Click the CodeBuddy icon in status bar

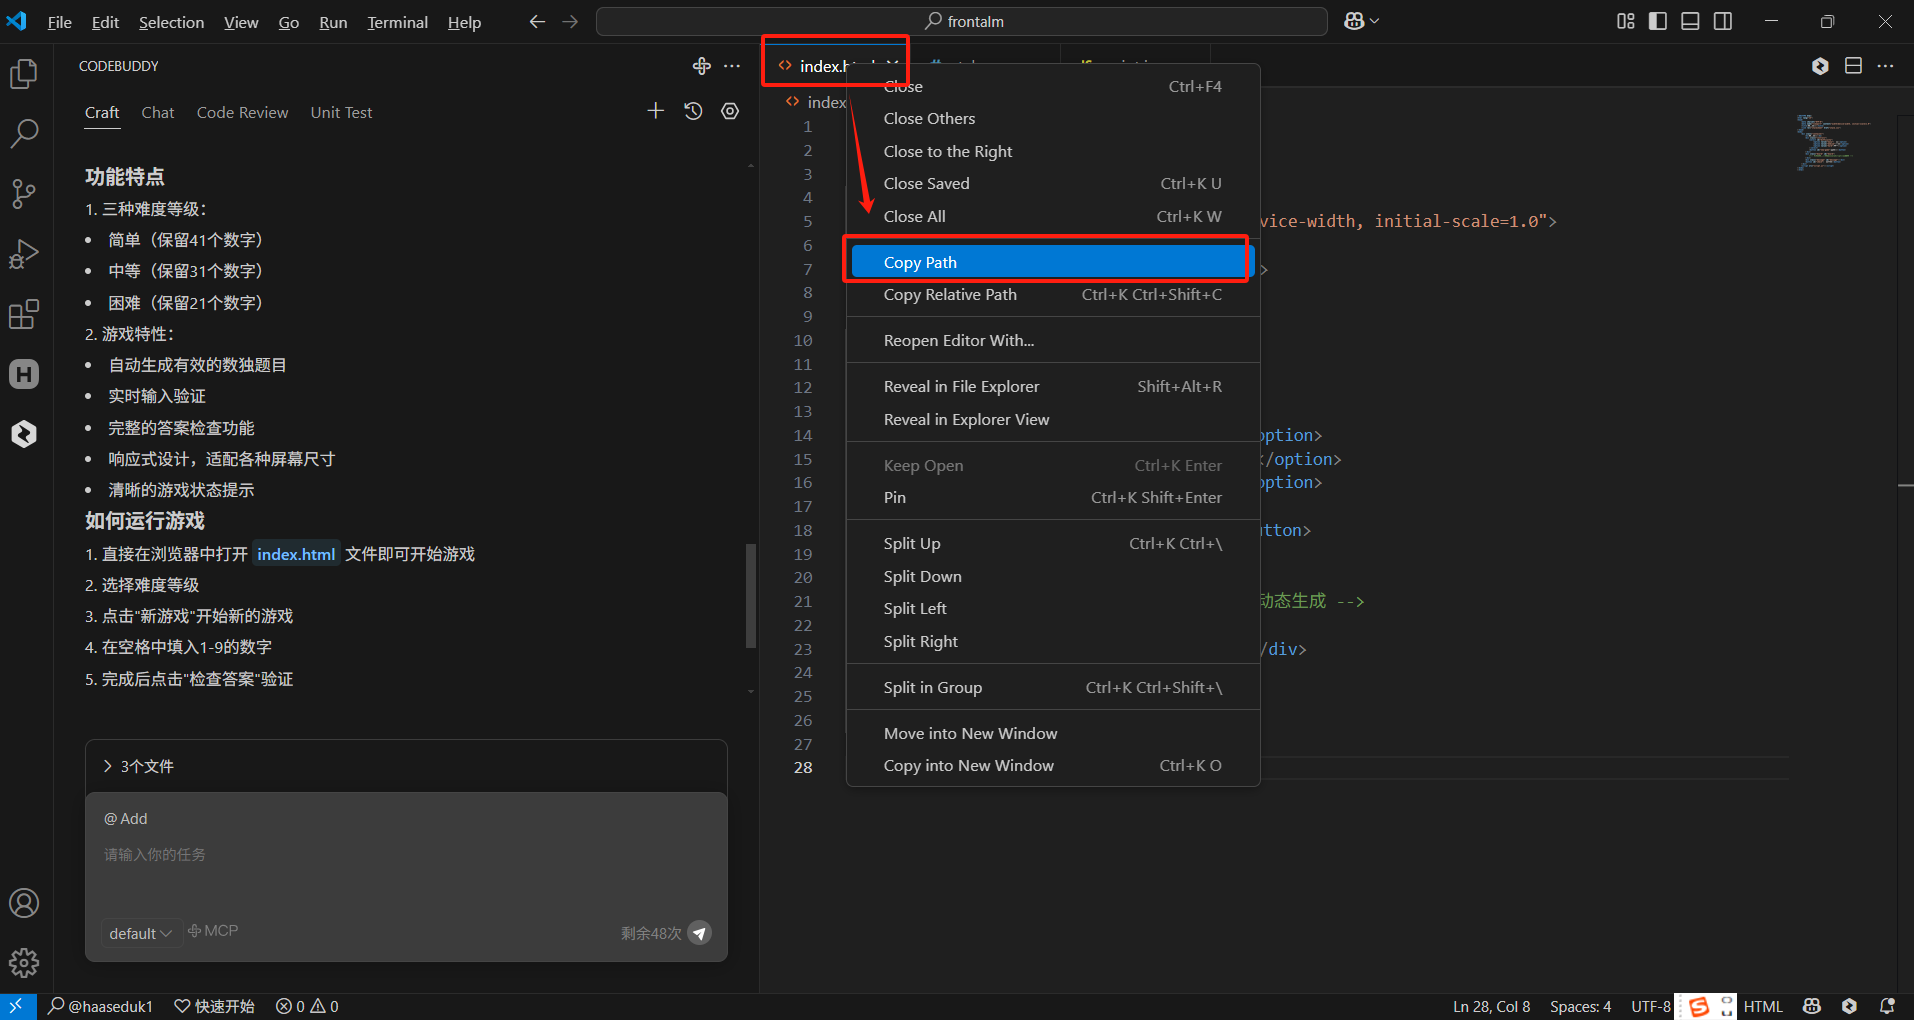pos(1849,1006)
